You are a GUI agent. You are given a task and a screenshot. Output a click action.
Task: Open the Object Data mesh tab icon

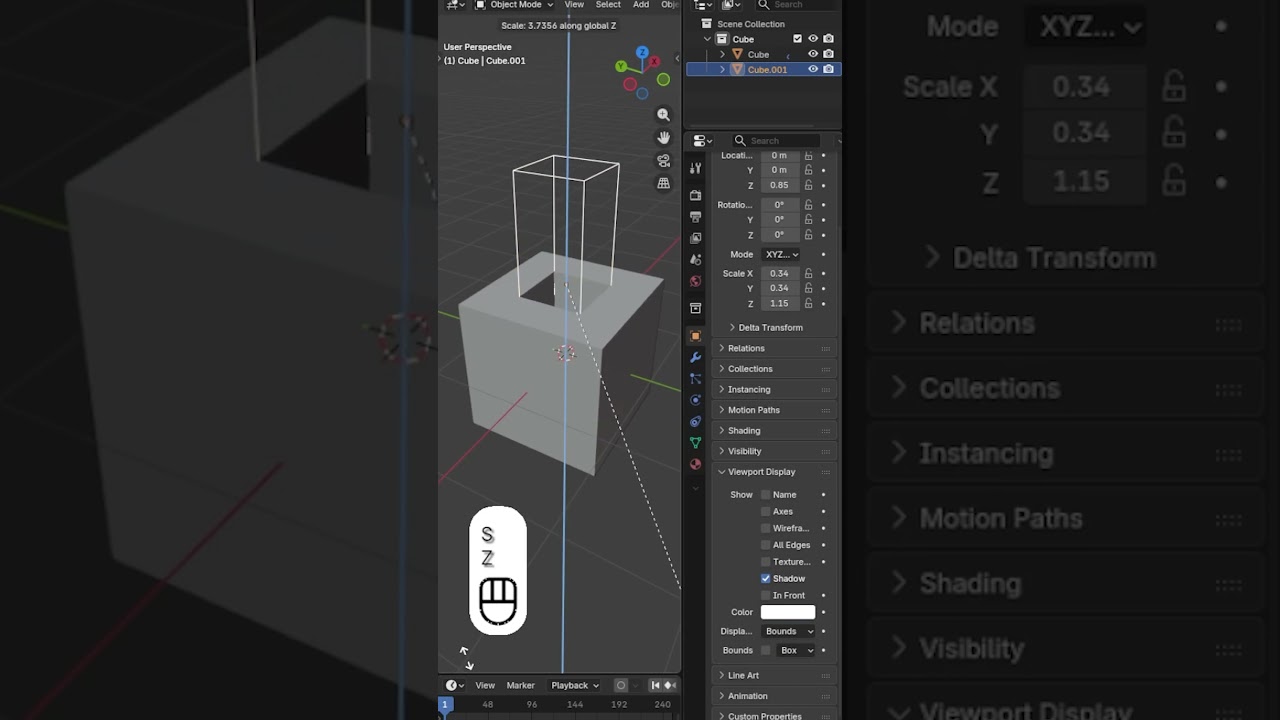tap(696, 443)
